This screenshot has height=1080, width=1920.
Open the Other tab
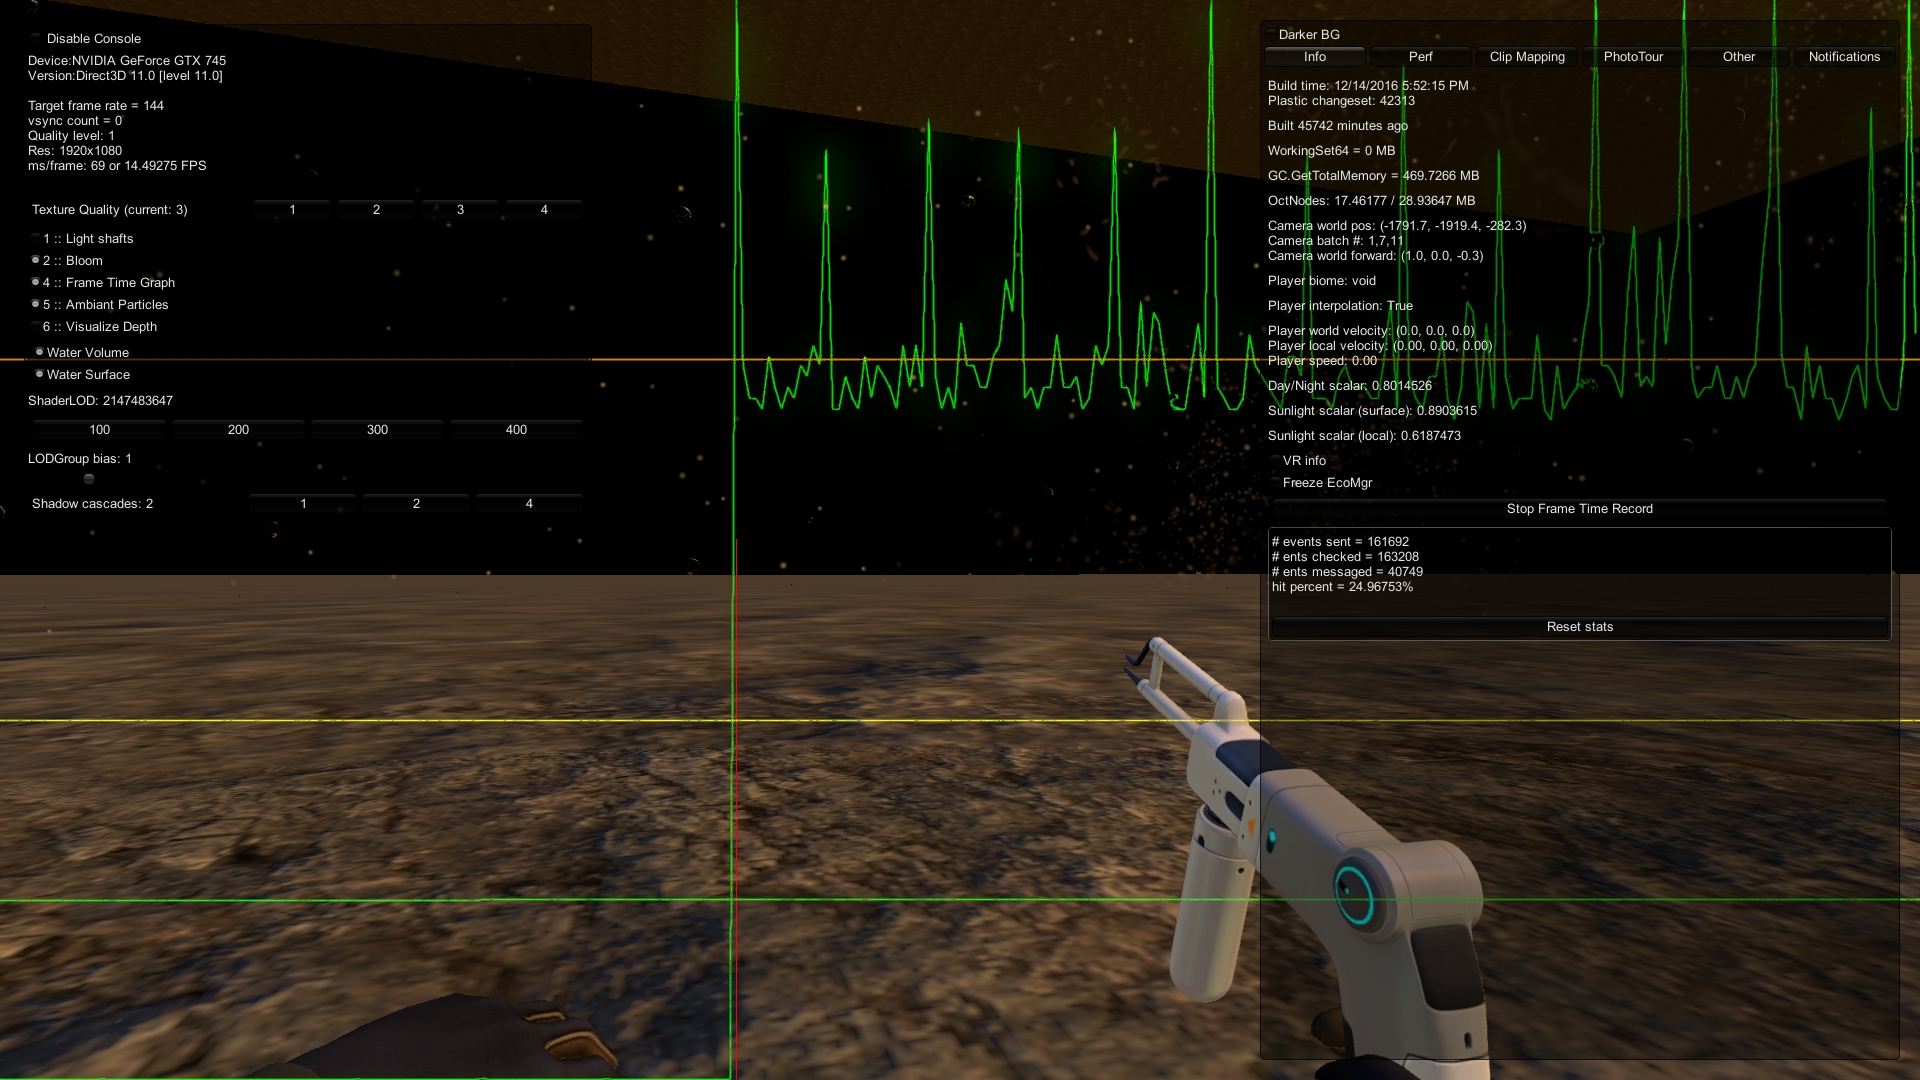(x=1739, y=57)
